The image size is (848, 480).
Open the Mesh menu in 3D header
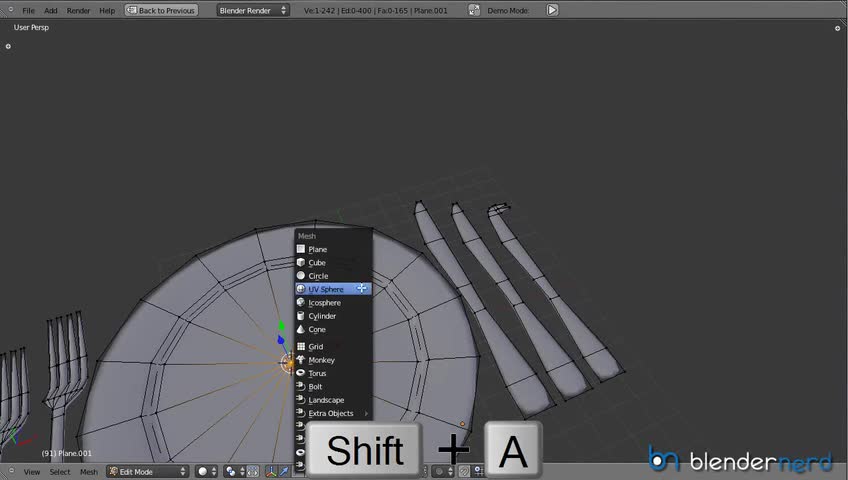[x=89, y=472]
